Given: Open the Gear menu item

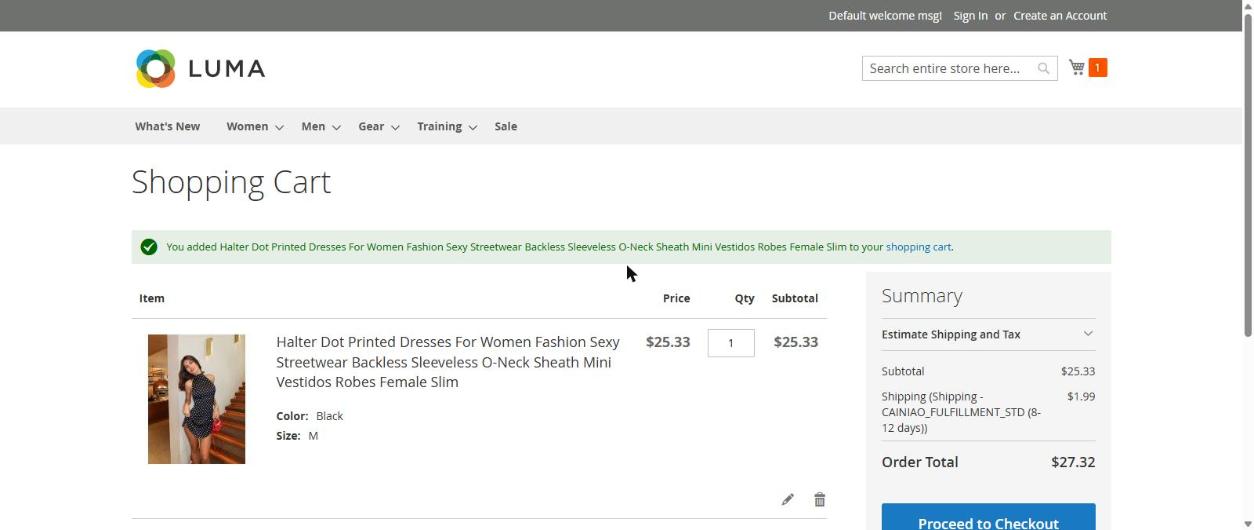Looking at the screenshot, I should pos(371,126).
